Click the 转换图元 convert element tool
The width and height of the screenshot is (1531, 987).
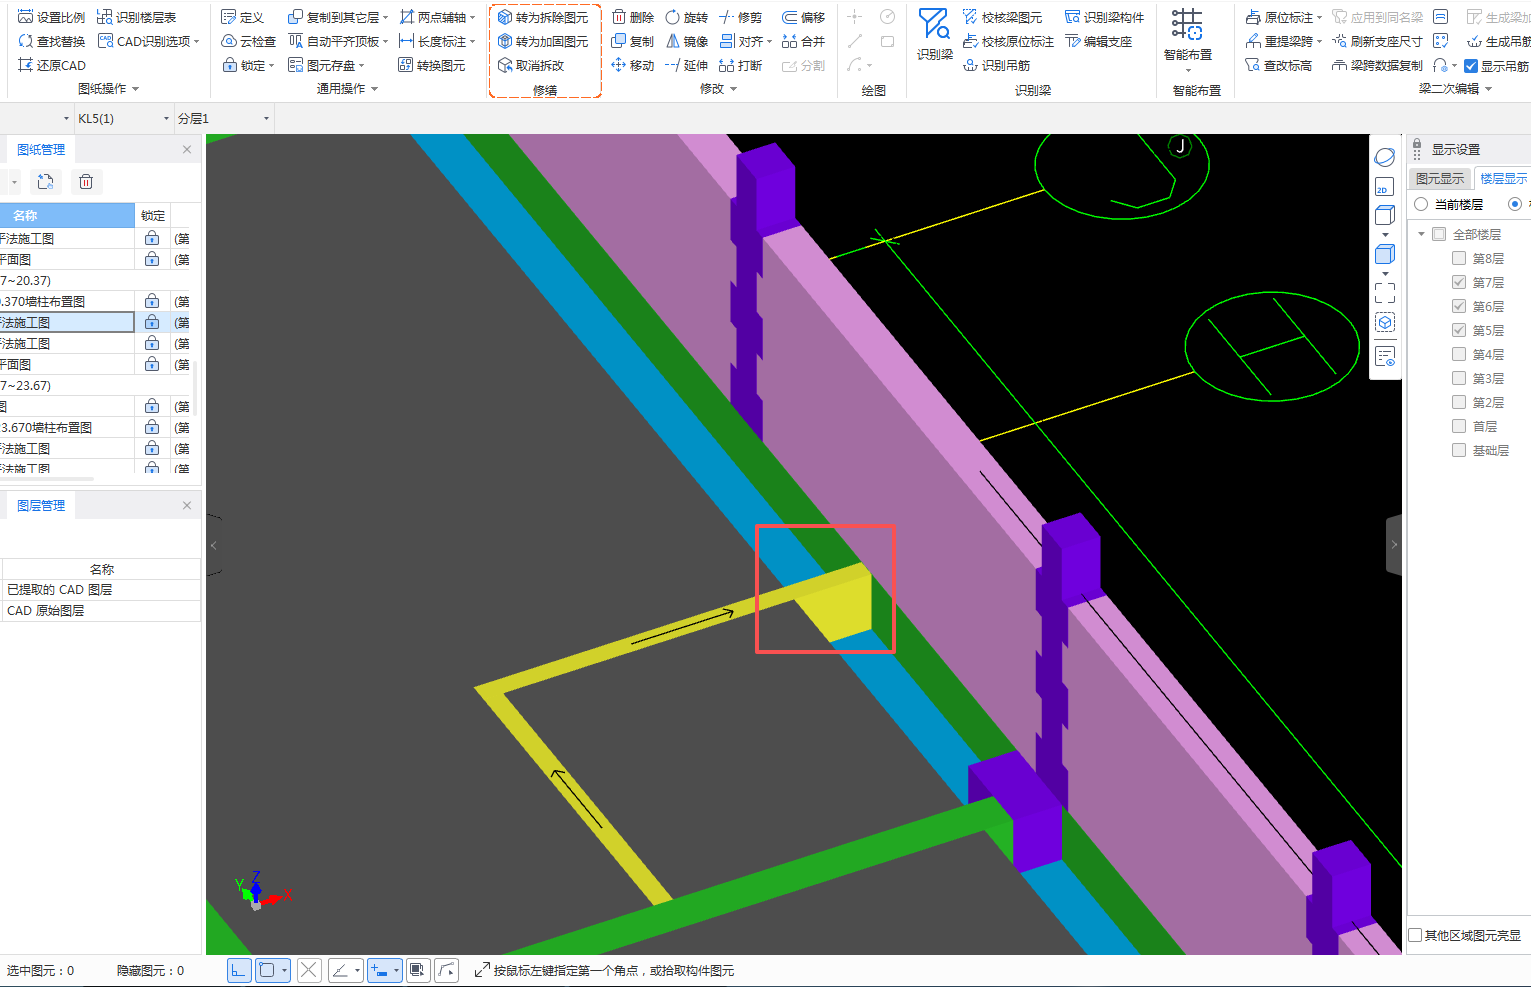[432, 65]
